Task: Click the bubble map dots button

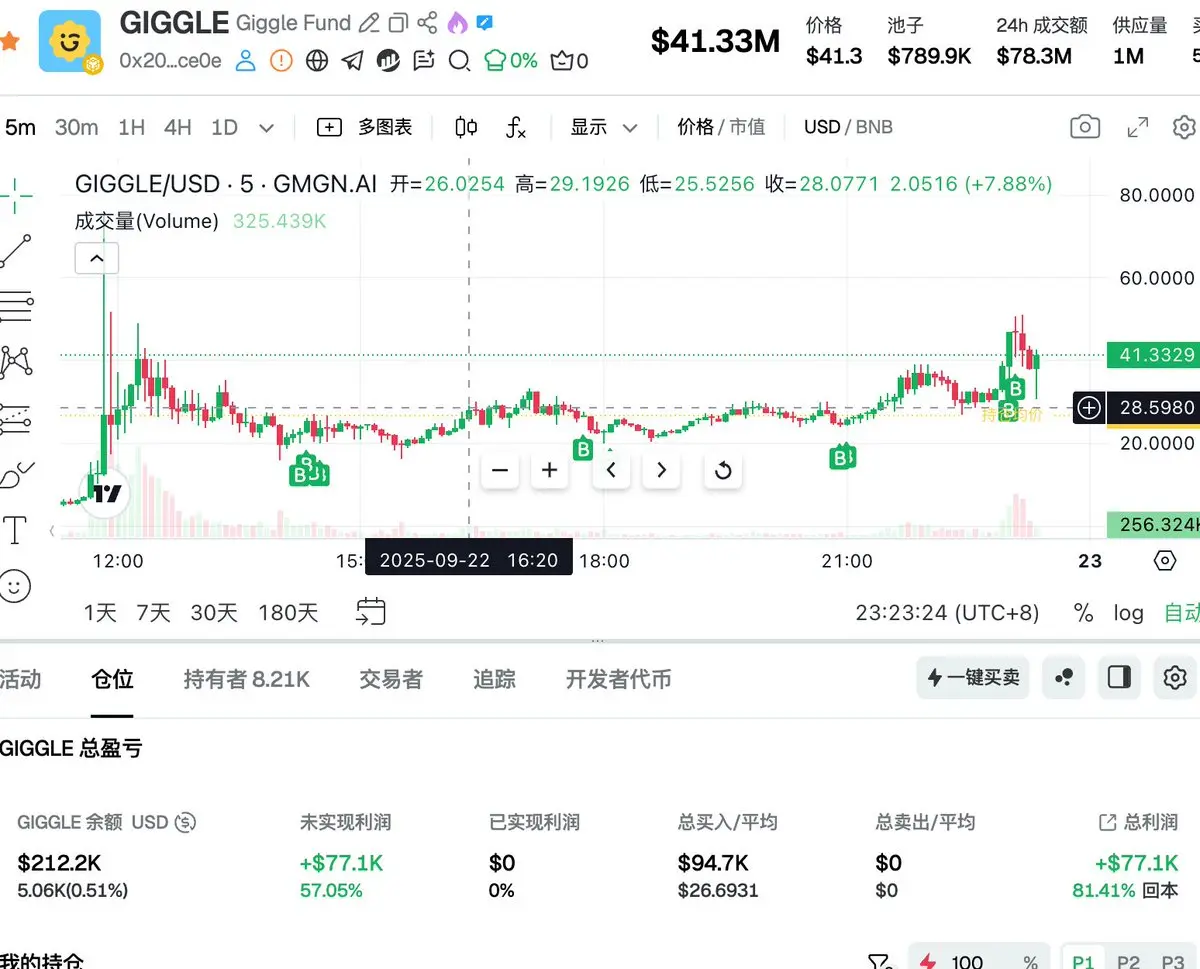Action: coord(1064,678)
